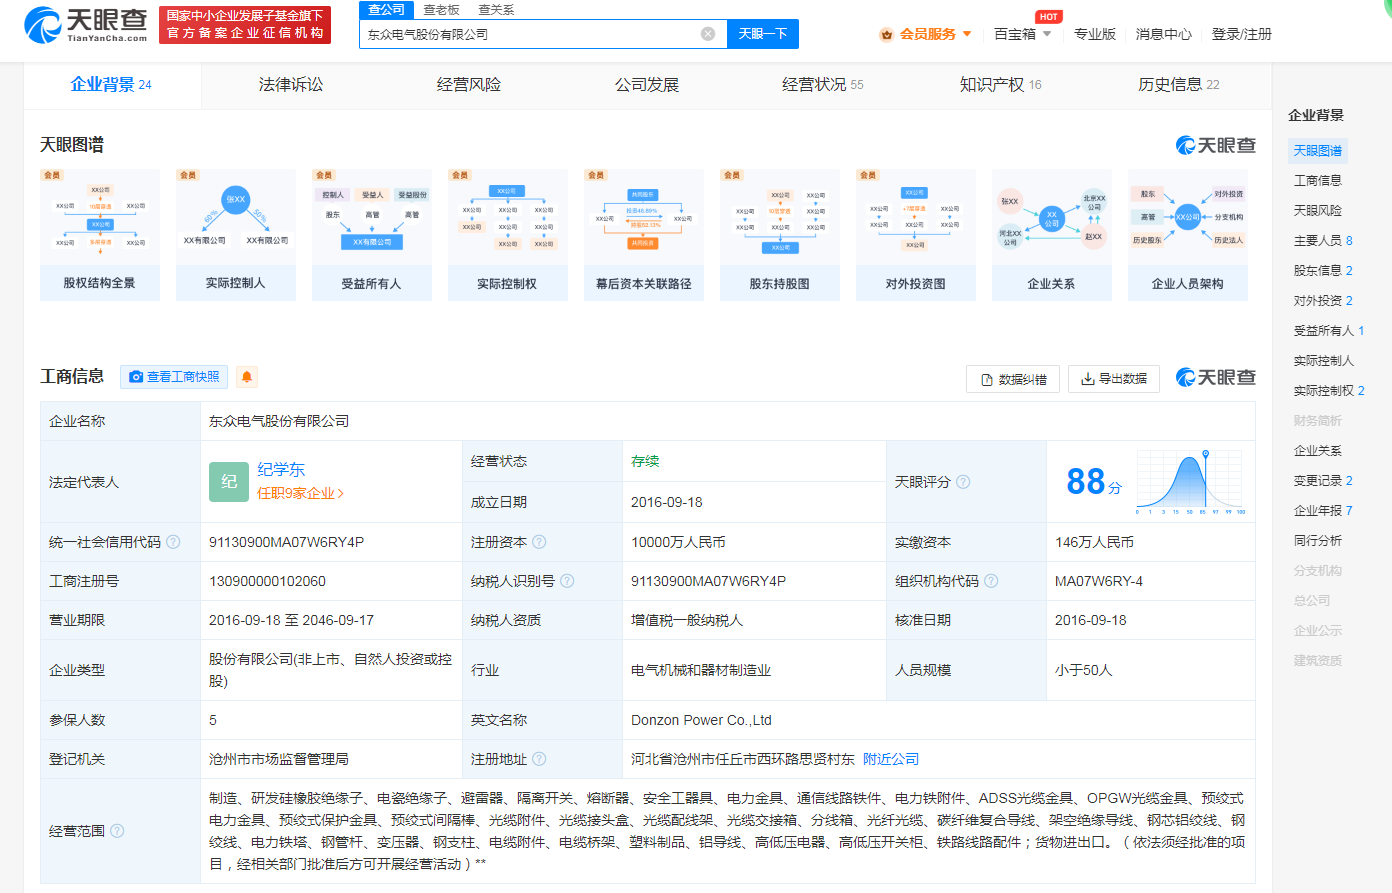Open the 股东持股图 diagram card
This screenshot has width=1392, height=893.
pos(780,235)
